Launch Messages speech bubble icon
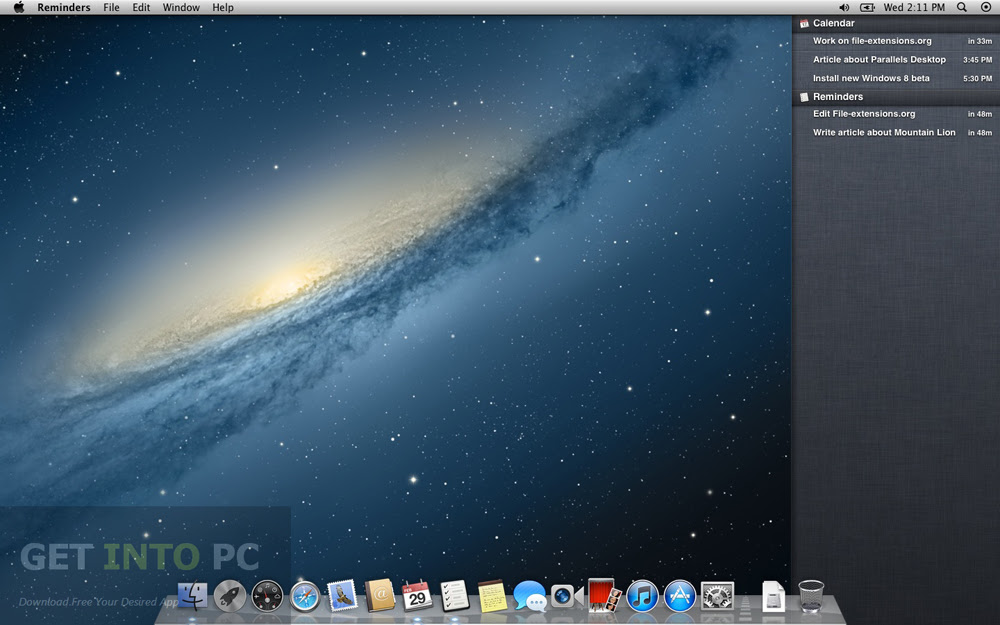 (x=529, y=596)
